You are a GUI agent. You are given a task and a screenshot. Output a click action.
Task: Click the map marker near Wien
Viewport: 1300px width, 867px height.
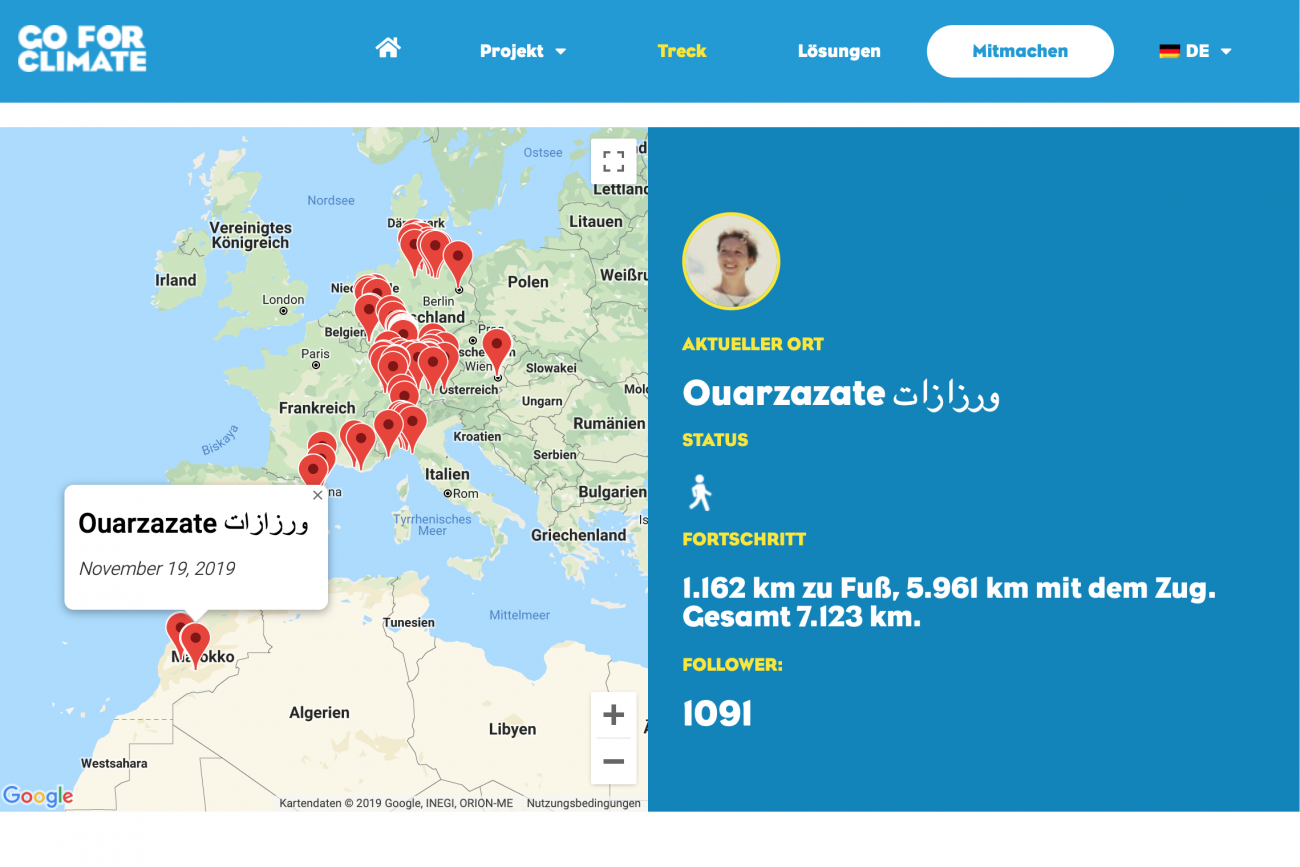[x=496, y=349]
